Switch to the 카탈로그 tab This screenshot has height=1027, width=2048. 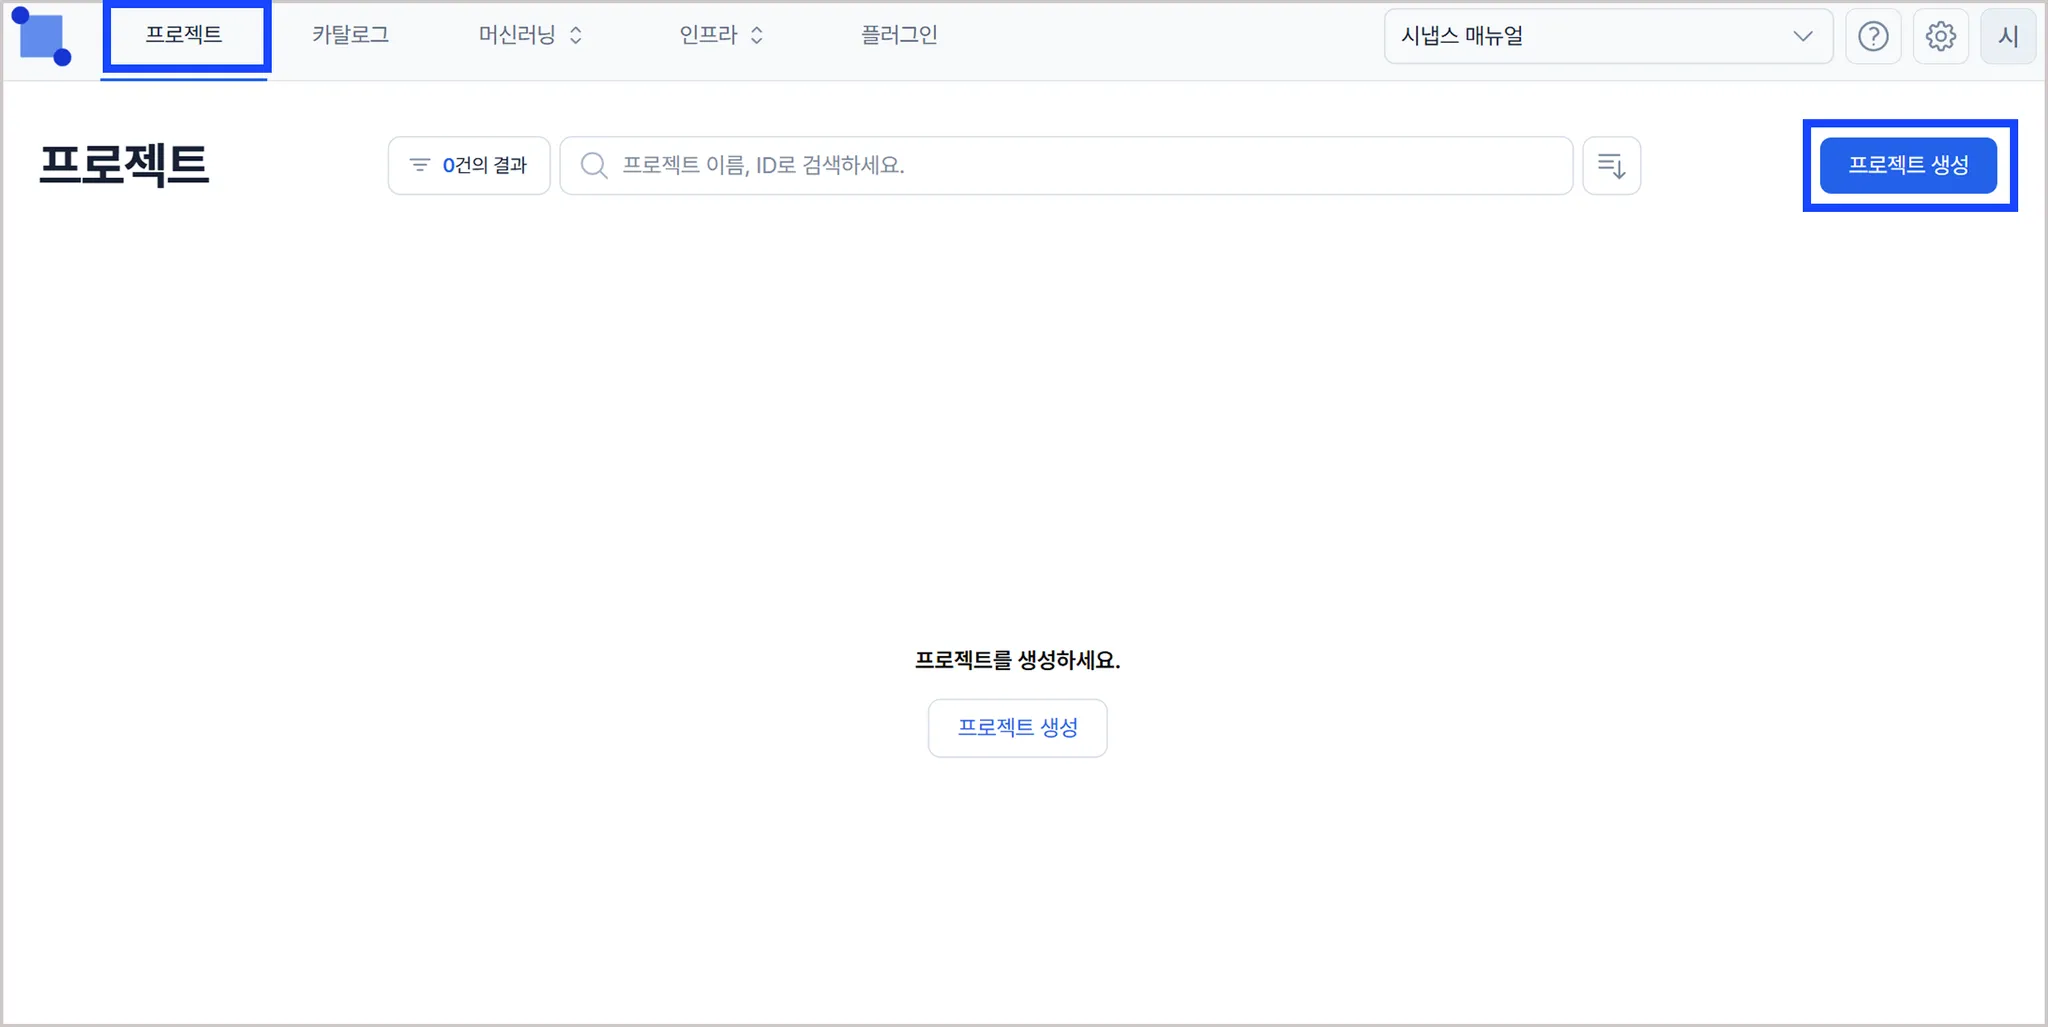coord(350,36)
